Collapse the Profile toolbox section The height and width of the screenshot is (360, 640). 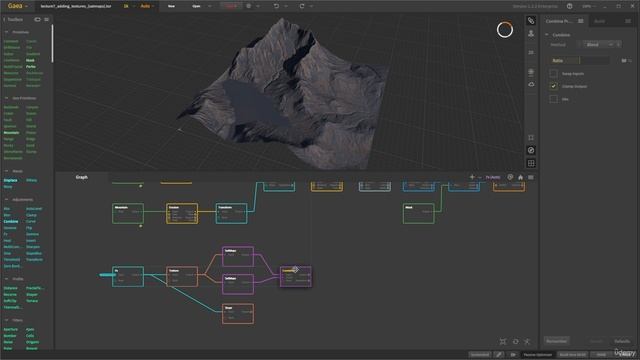pos(7,279)
